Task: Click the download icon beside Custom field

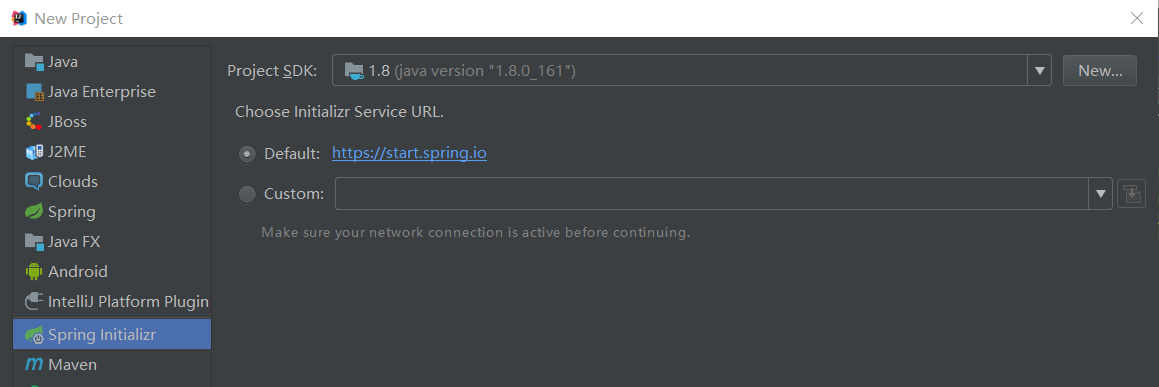Action: click(1131, 194)
